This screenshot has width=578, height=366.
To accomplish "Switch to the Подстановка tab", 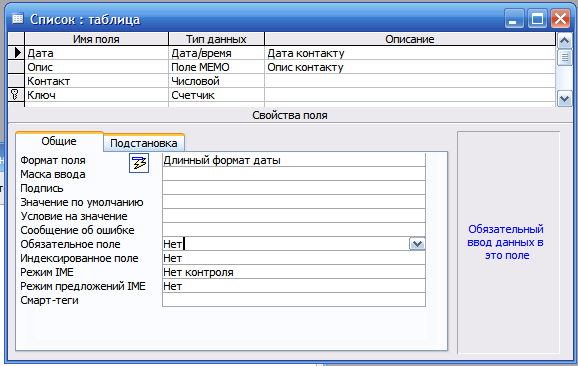I will tap(144, 143).
